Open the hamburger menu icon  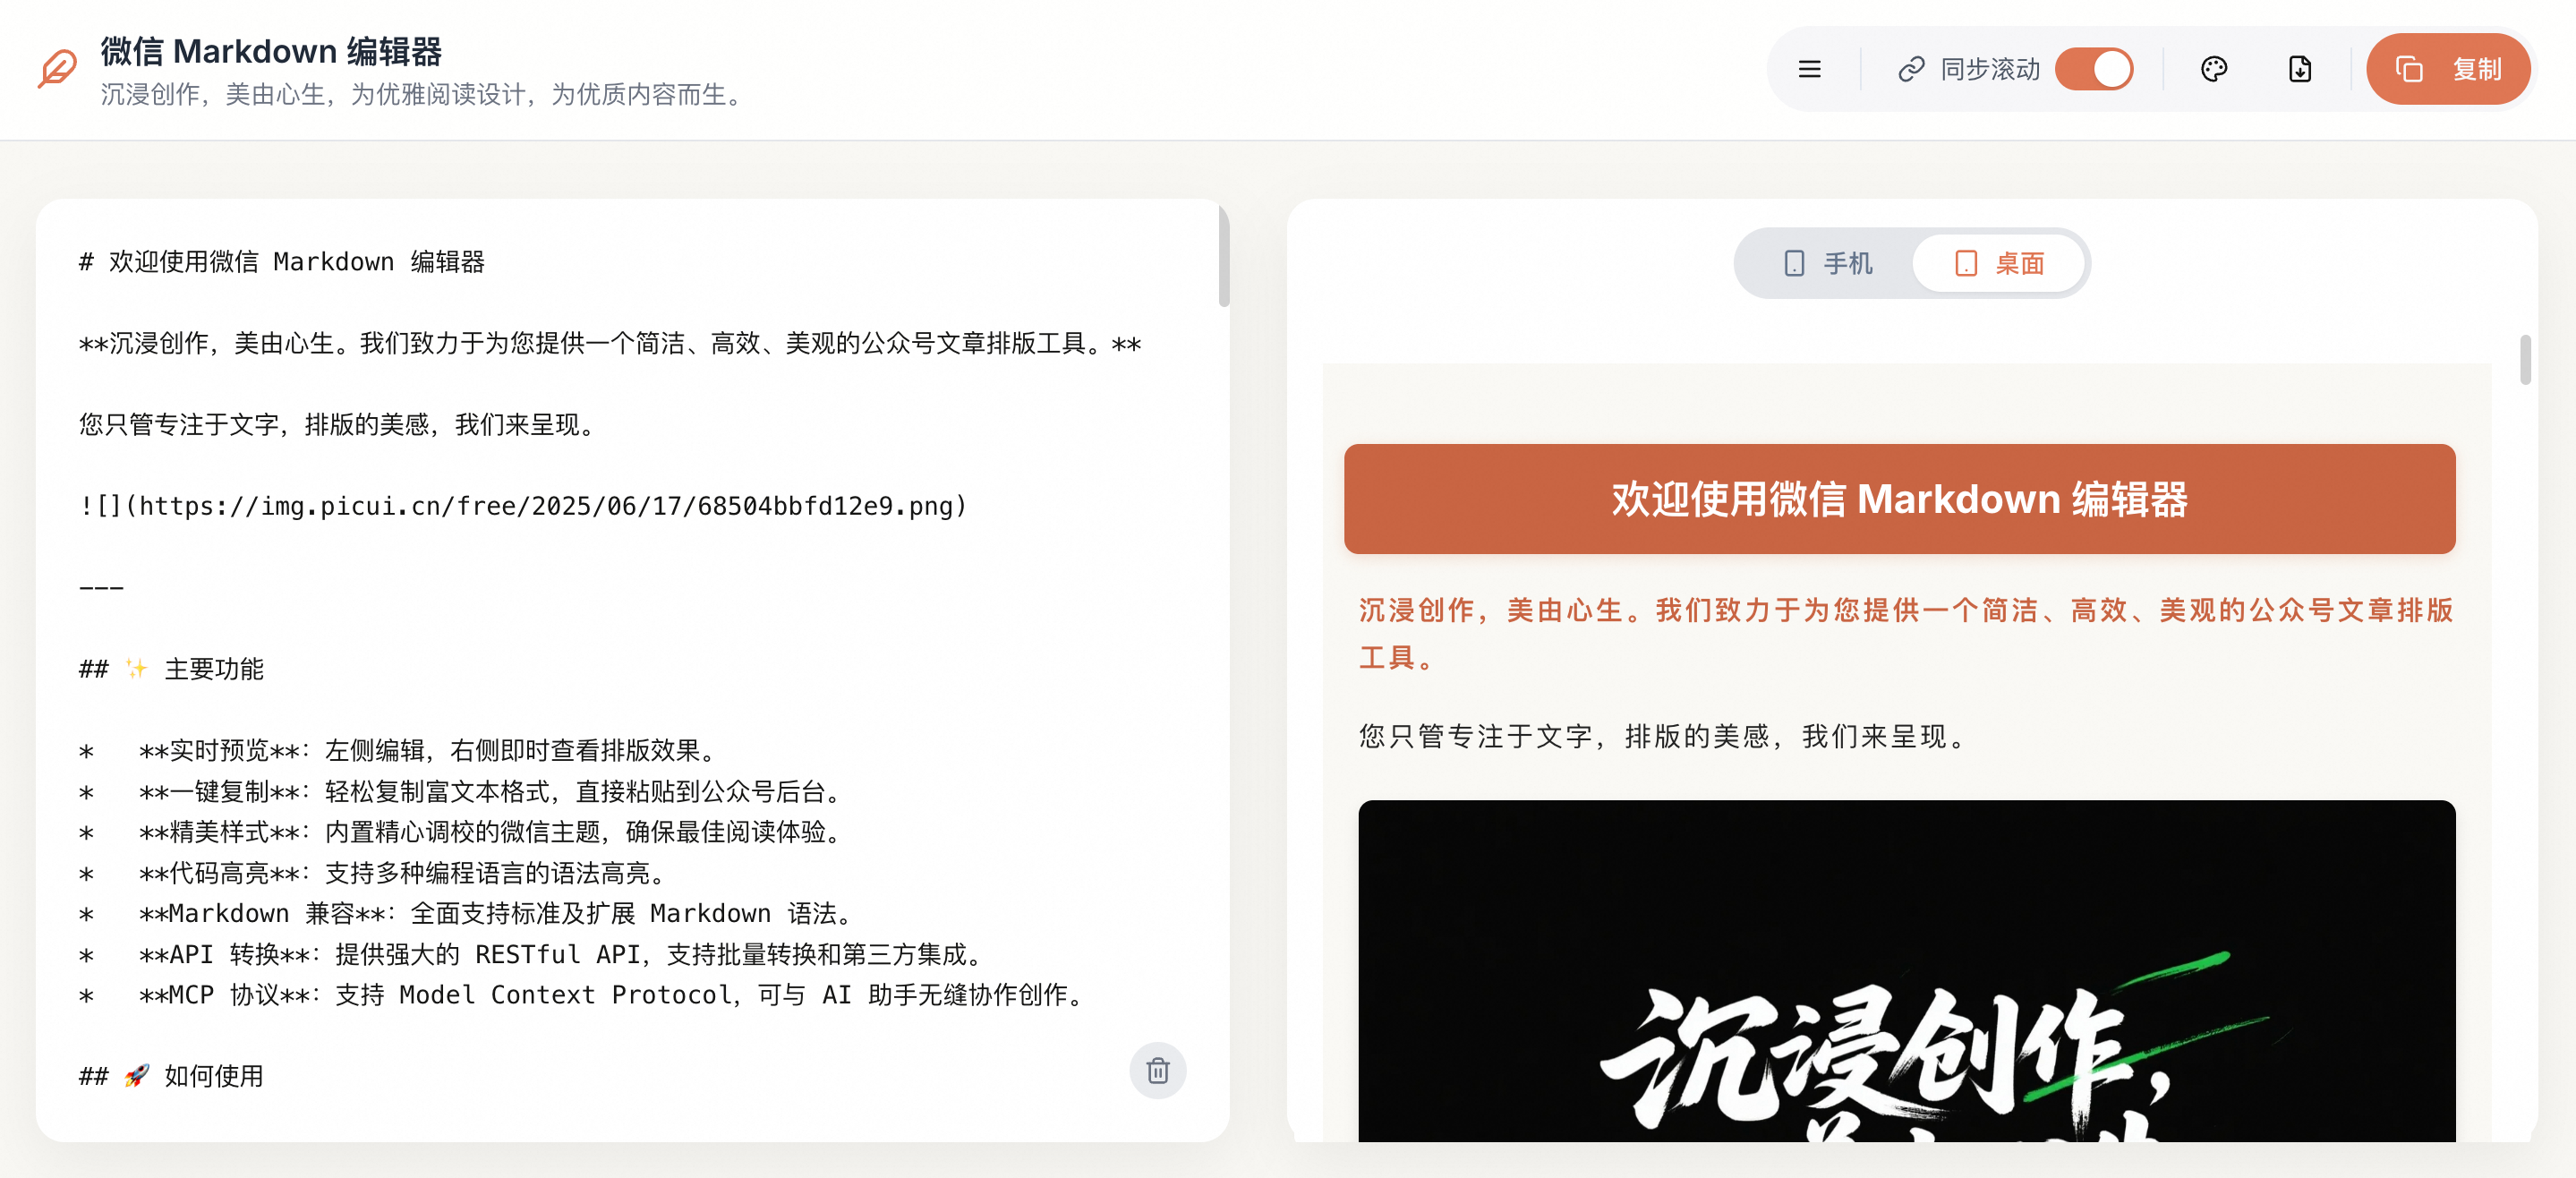coord(1809,69)
